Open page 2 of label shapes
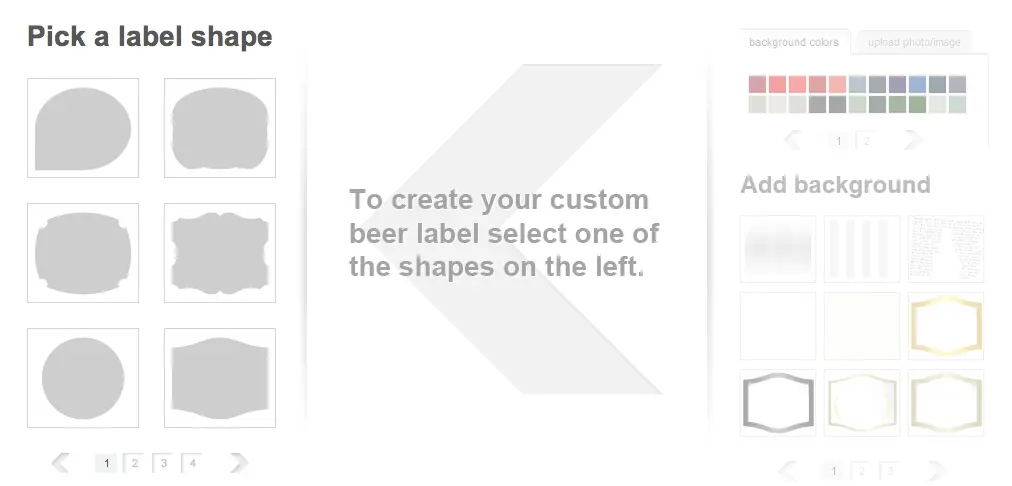This screenshot has width=1012, height=486. [x=134, y=463]
